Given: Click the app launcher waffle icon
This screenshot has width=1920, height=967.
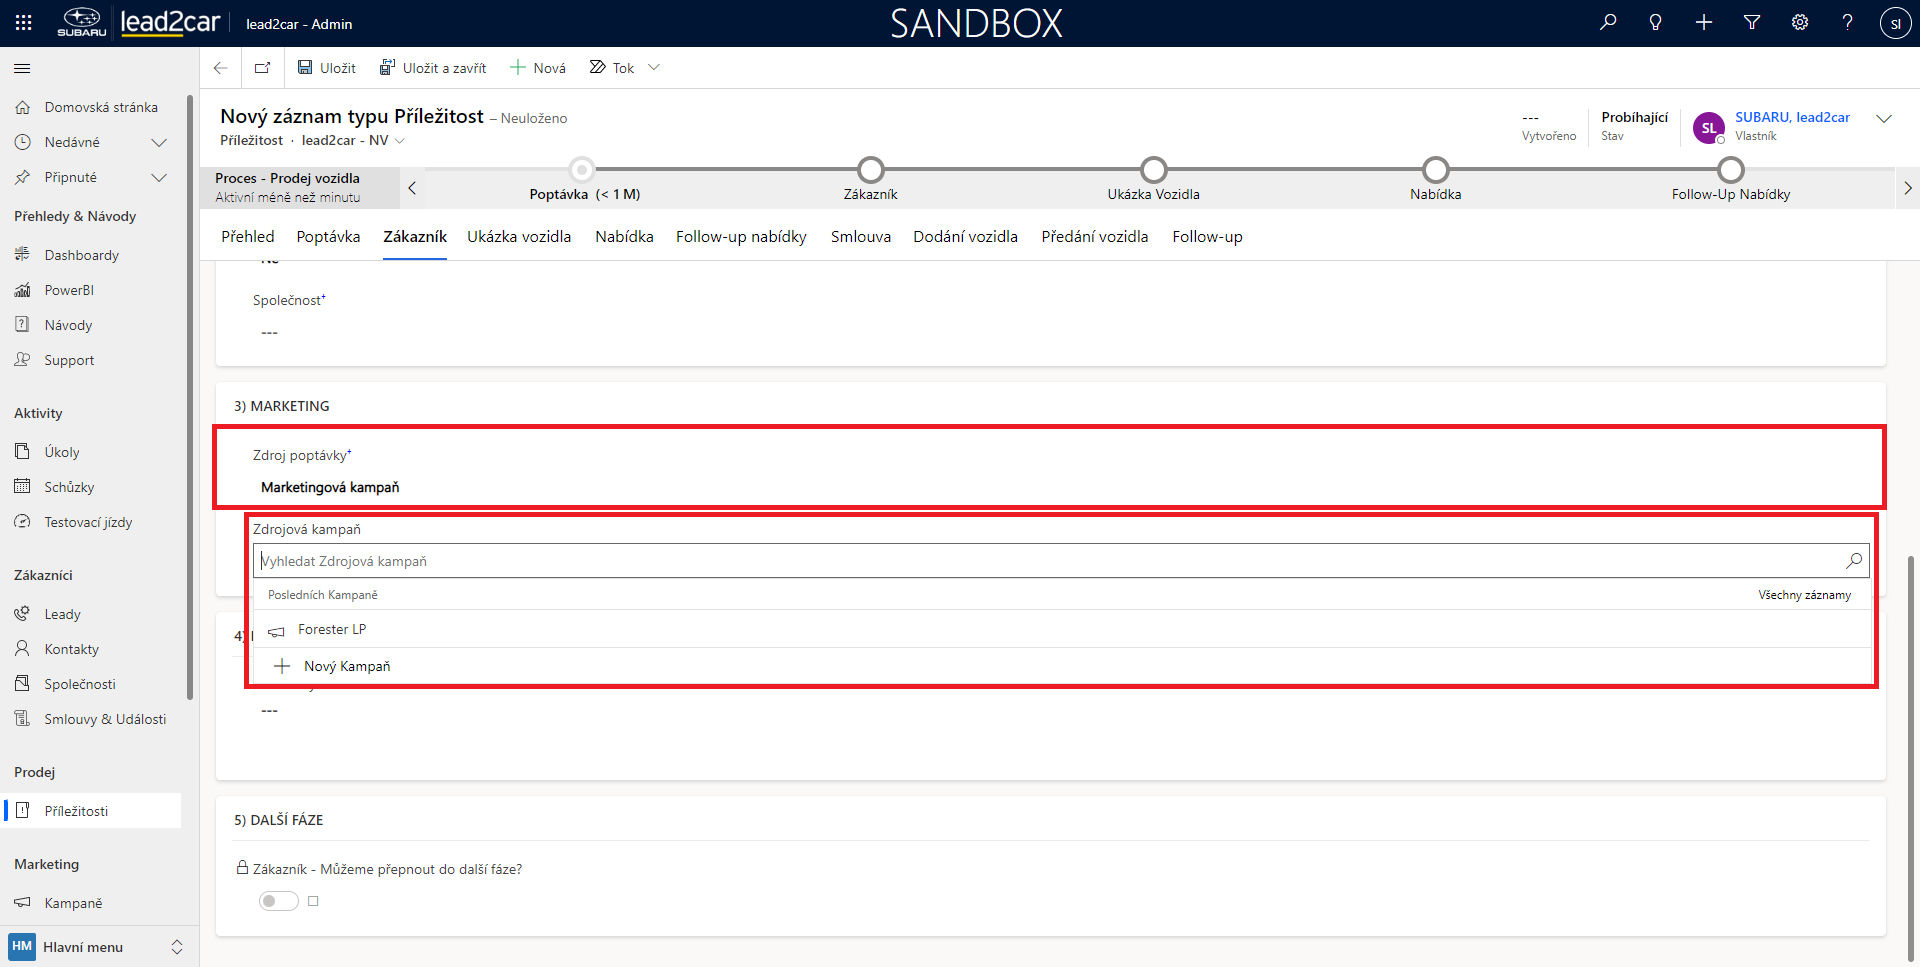Looking at the screenshot, I should (24, 23).
